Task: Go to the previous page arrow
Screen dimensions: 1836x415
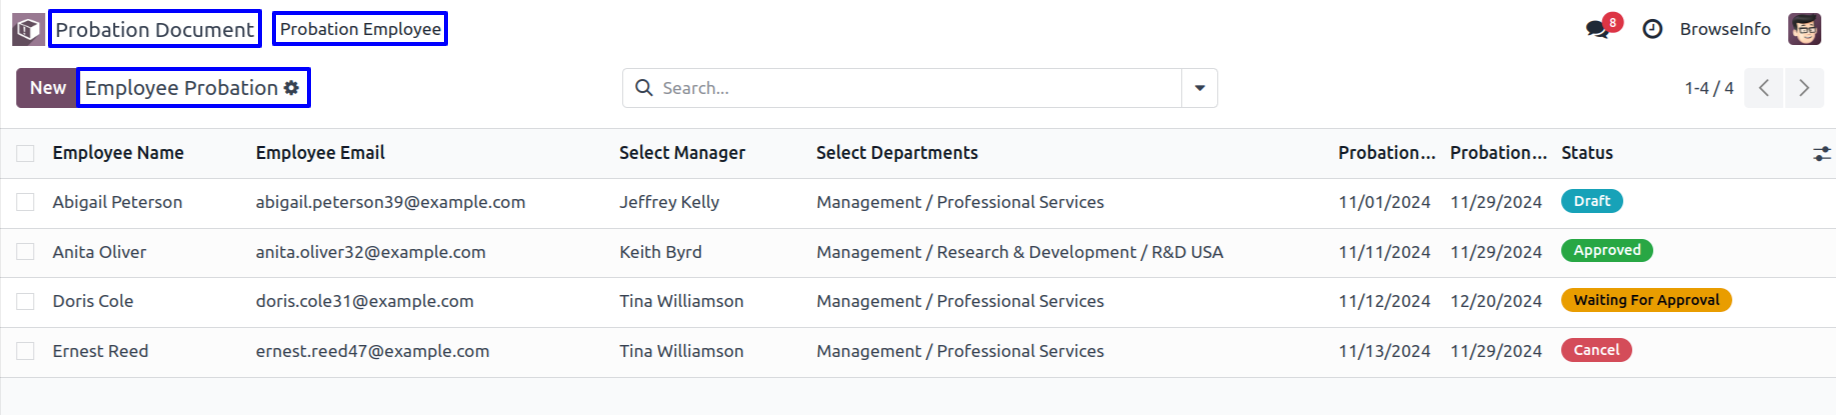Action: (x=1764, y=88)
